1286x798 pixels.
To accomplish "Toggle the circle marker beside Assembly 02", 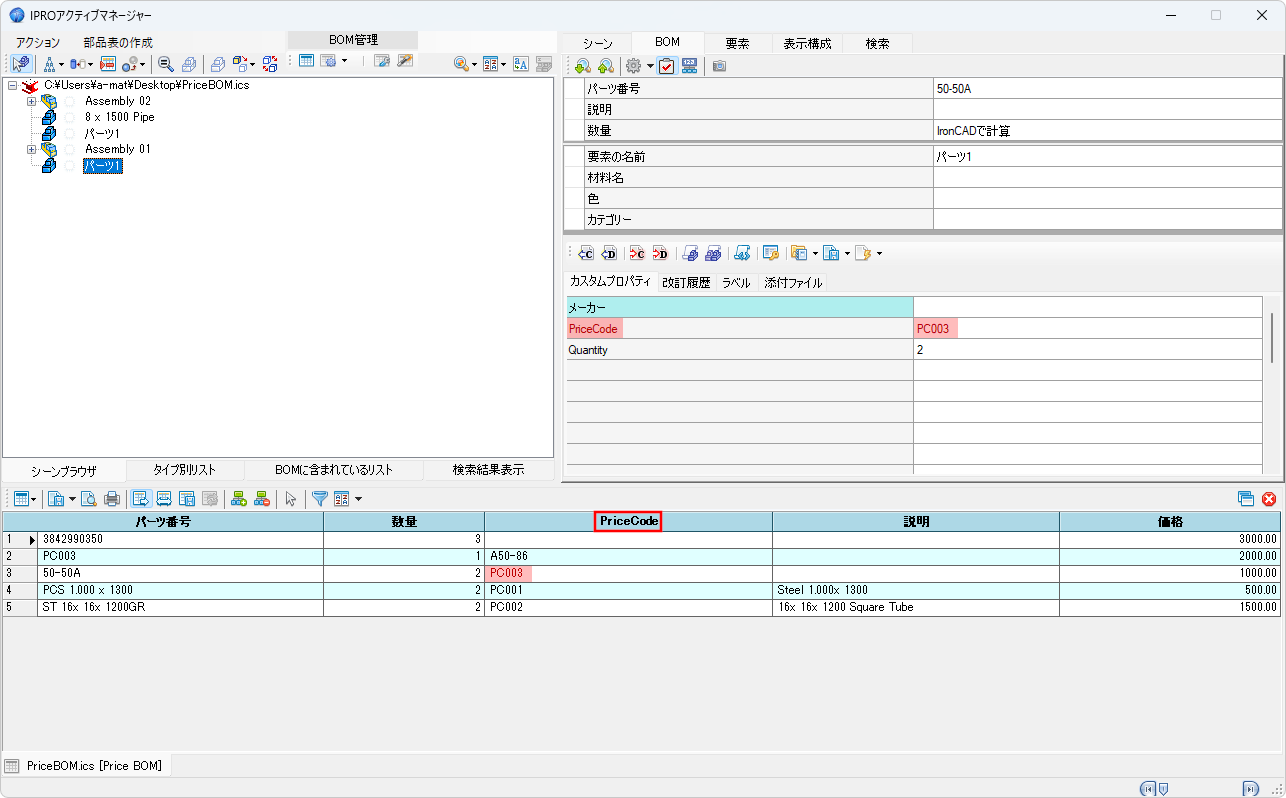I will pos(70,101).
